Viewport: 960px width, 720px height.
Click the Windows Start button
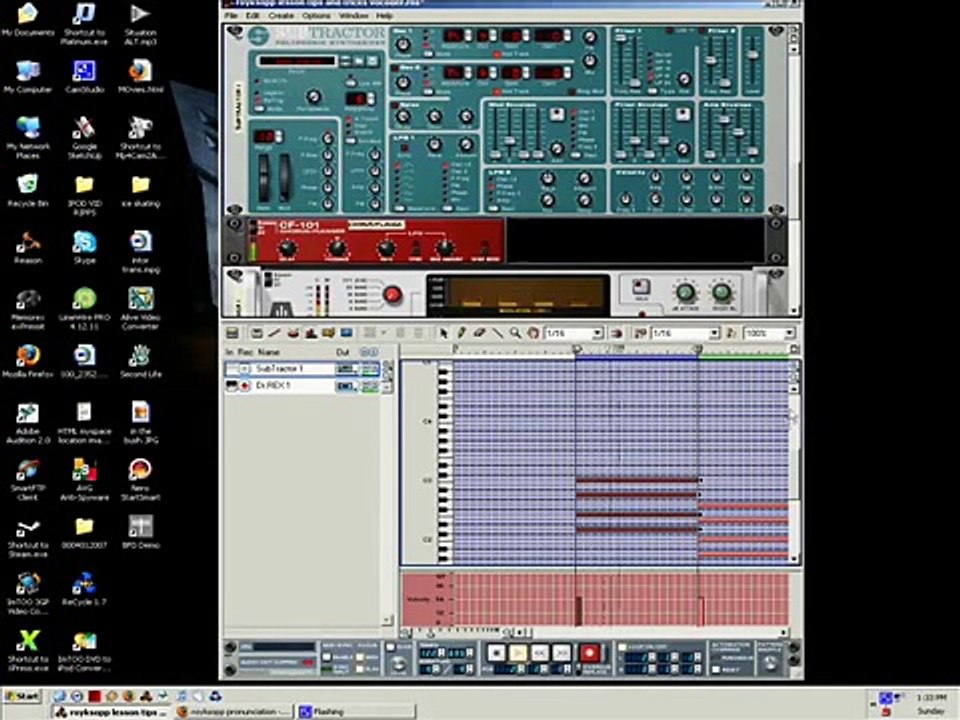[22, 697]
